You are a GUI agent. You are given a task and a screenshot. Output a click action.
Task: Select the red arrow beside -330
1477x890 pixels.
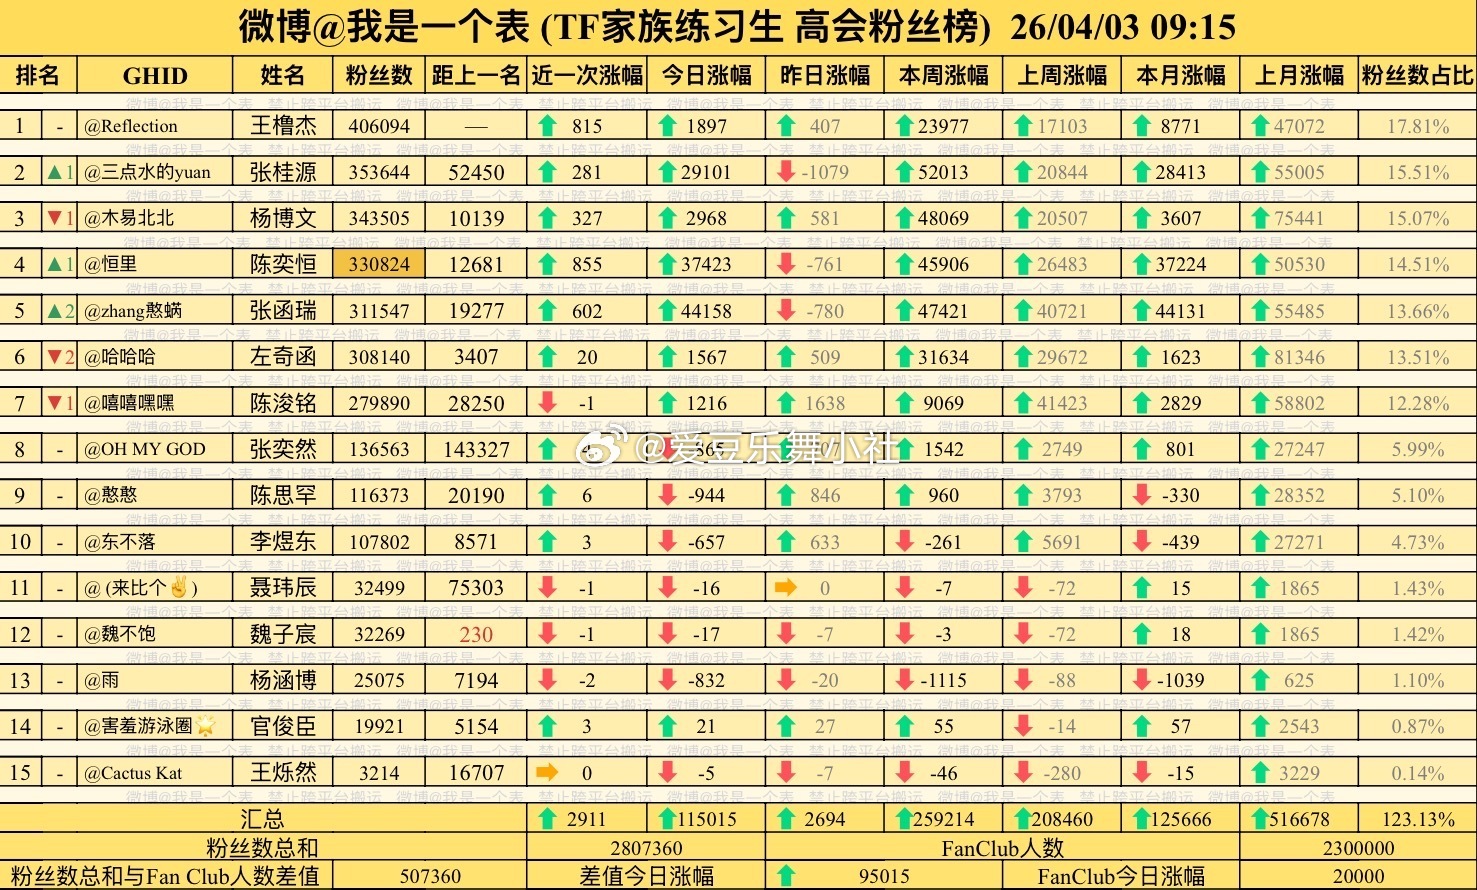tap(1142, 495)
